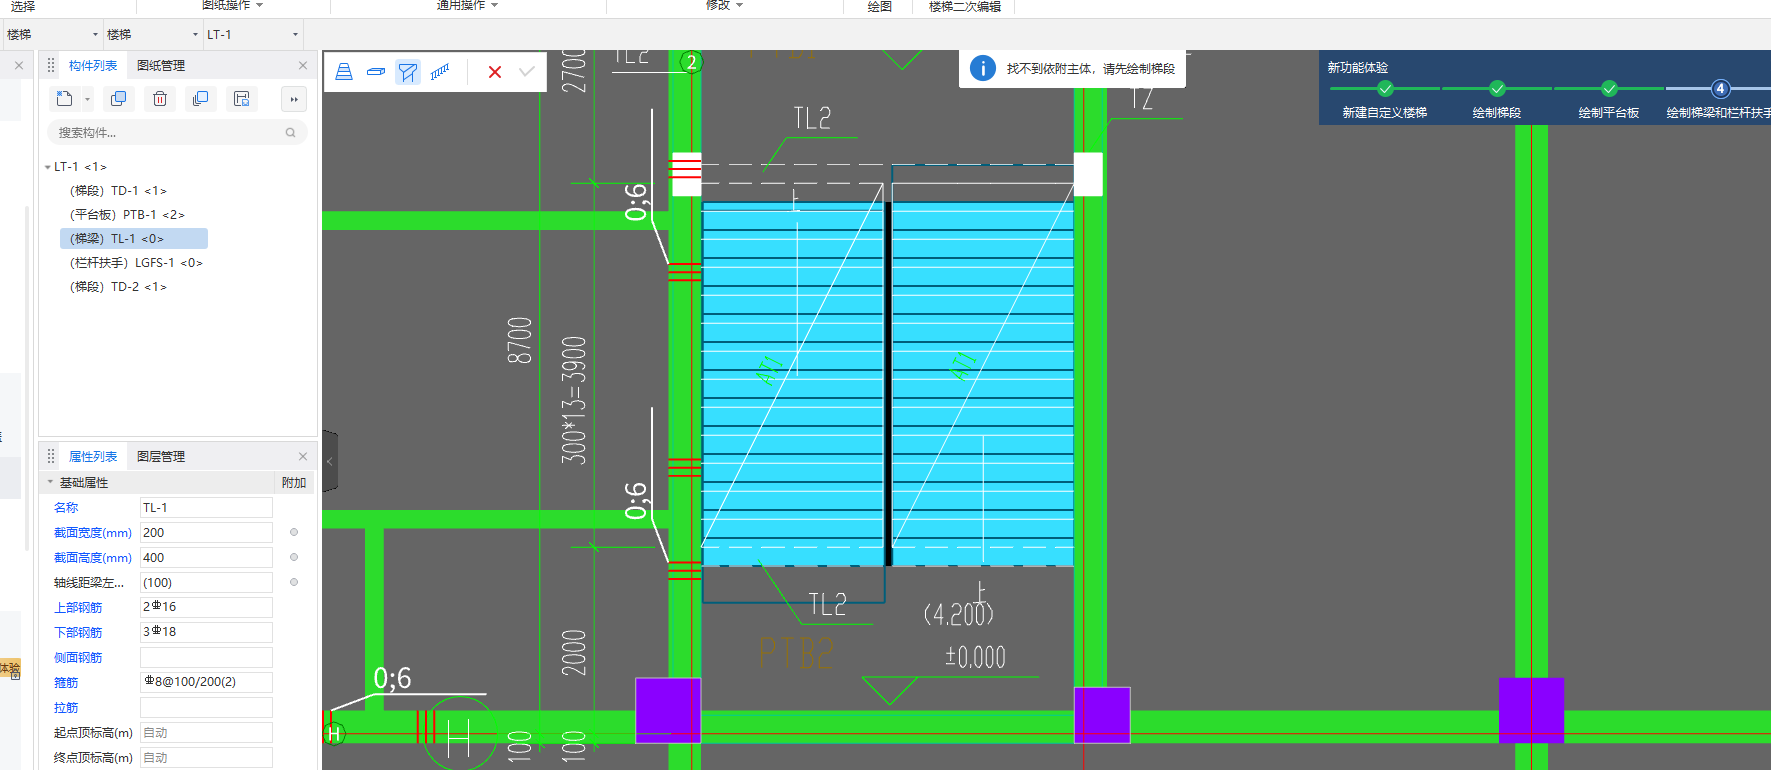This screenshot has width=1771, height=770.
Task: Click step 4 绘制梯梁和栏杆扶手 in guide
Action: click(1720, 88)
